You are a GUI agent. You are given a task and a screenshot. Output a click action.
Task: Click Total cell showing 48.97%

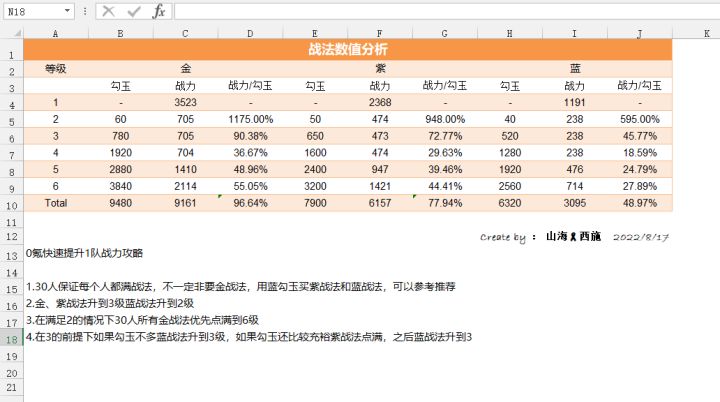[x=640, y=203]
